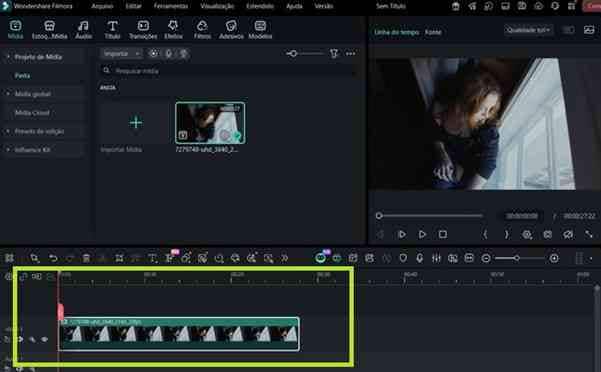Open the Arquivo menu

[102, 6]
